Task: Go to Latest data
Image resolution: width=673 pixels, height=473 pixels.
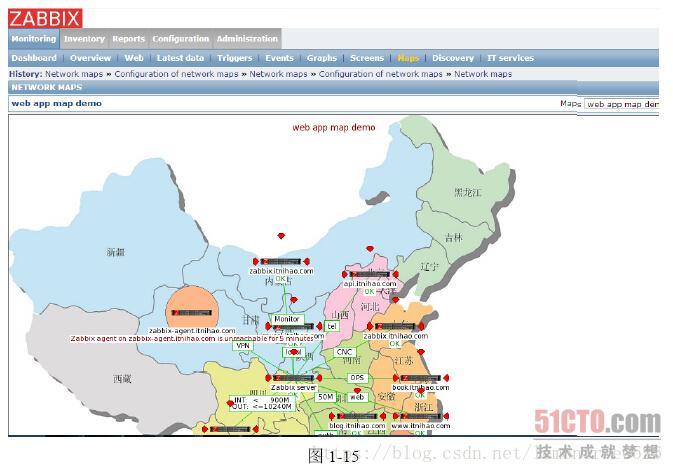Action: pyautogui.click(x=180, y=58)
